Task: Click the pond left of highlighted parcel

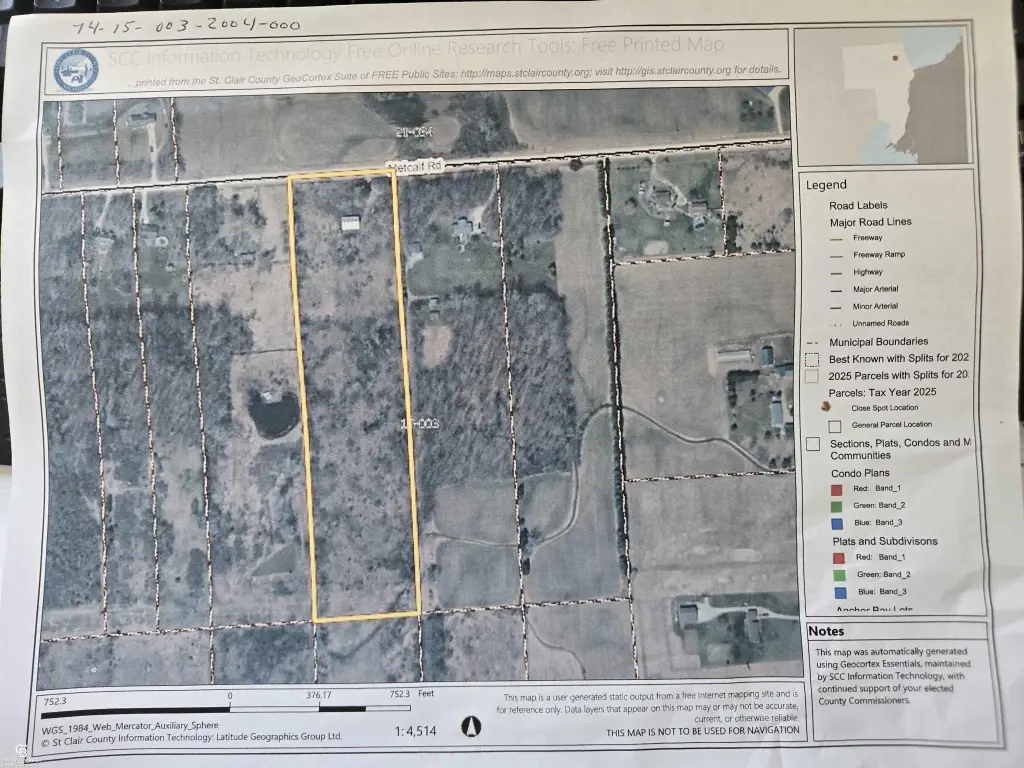Action: [272, 411]
